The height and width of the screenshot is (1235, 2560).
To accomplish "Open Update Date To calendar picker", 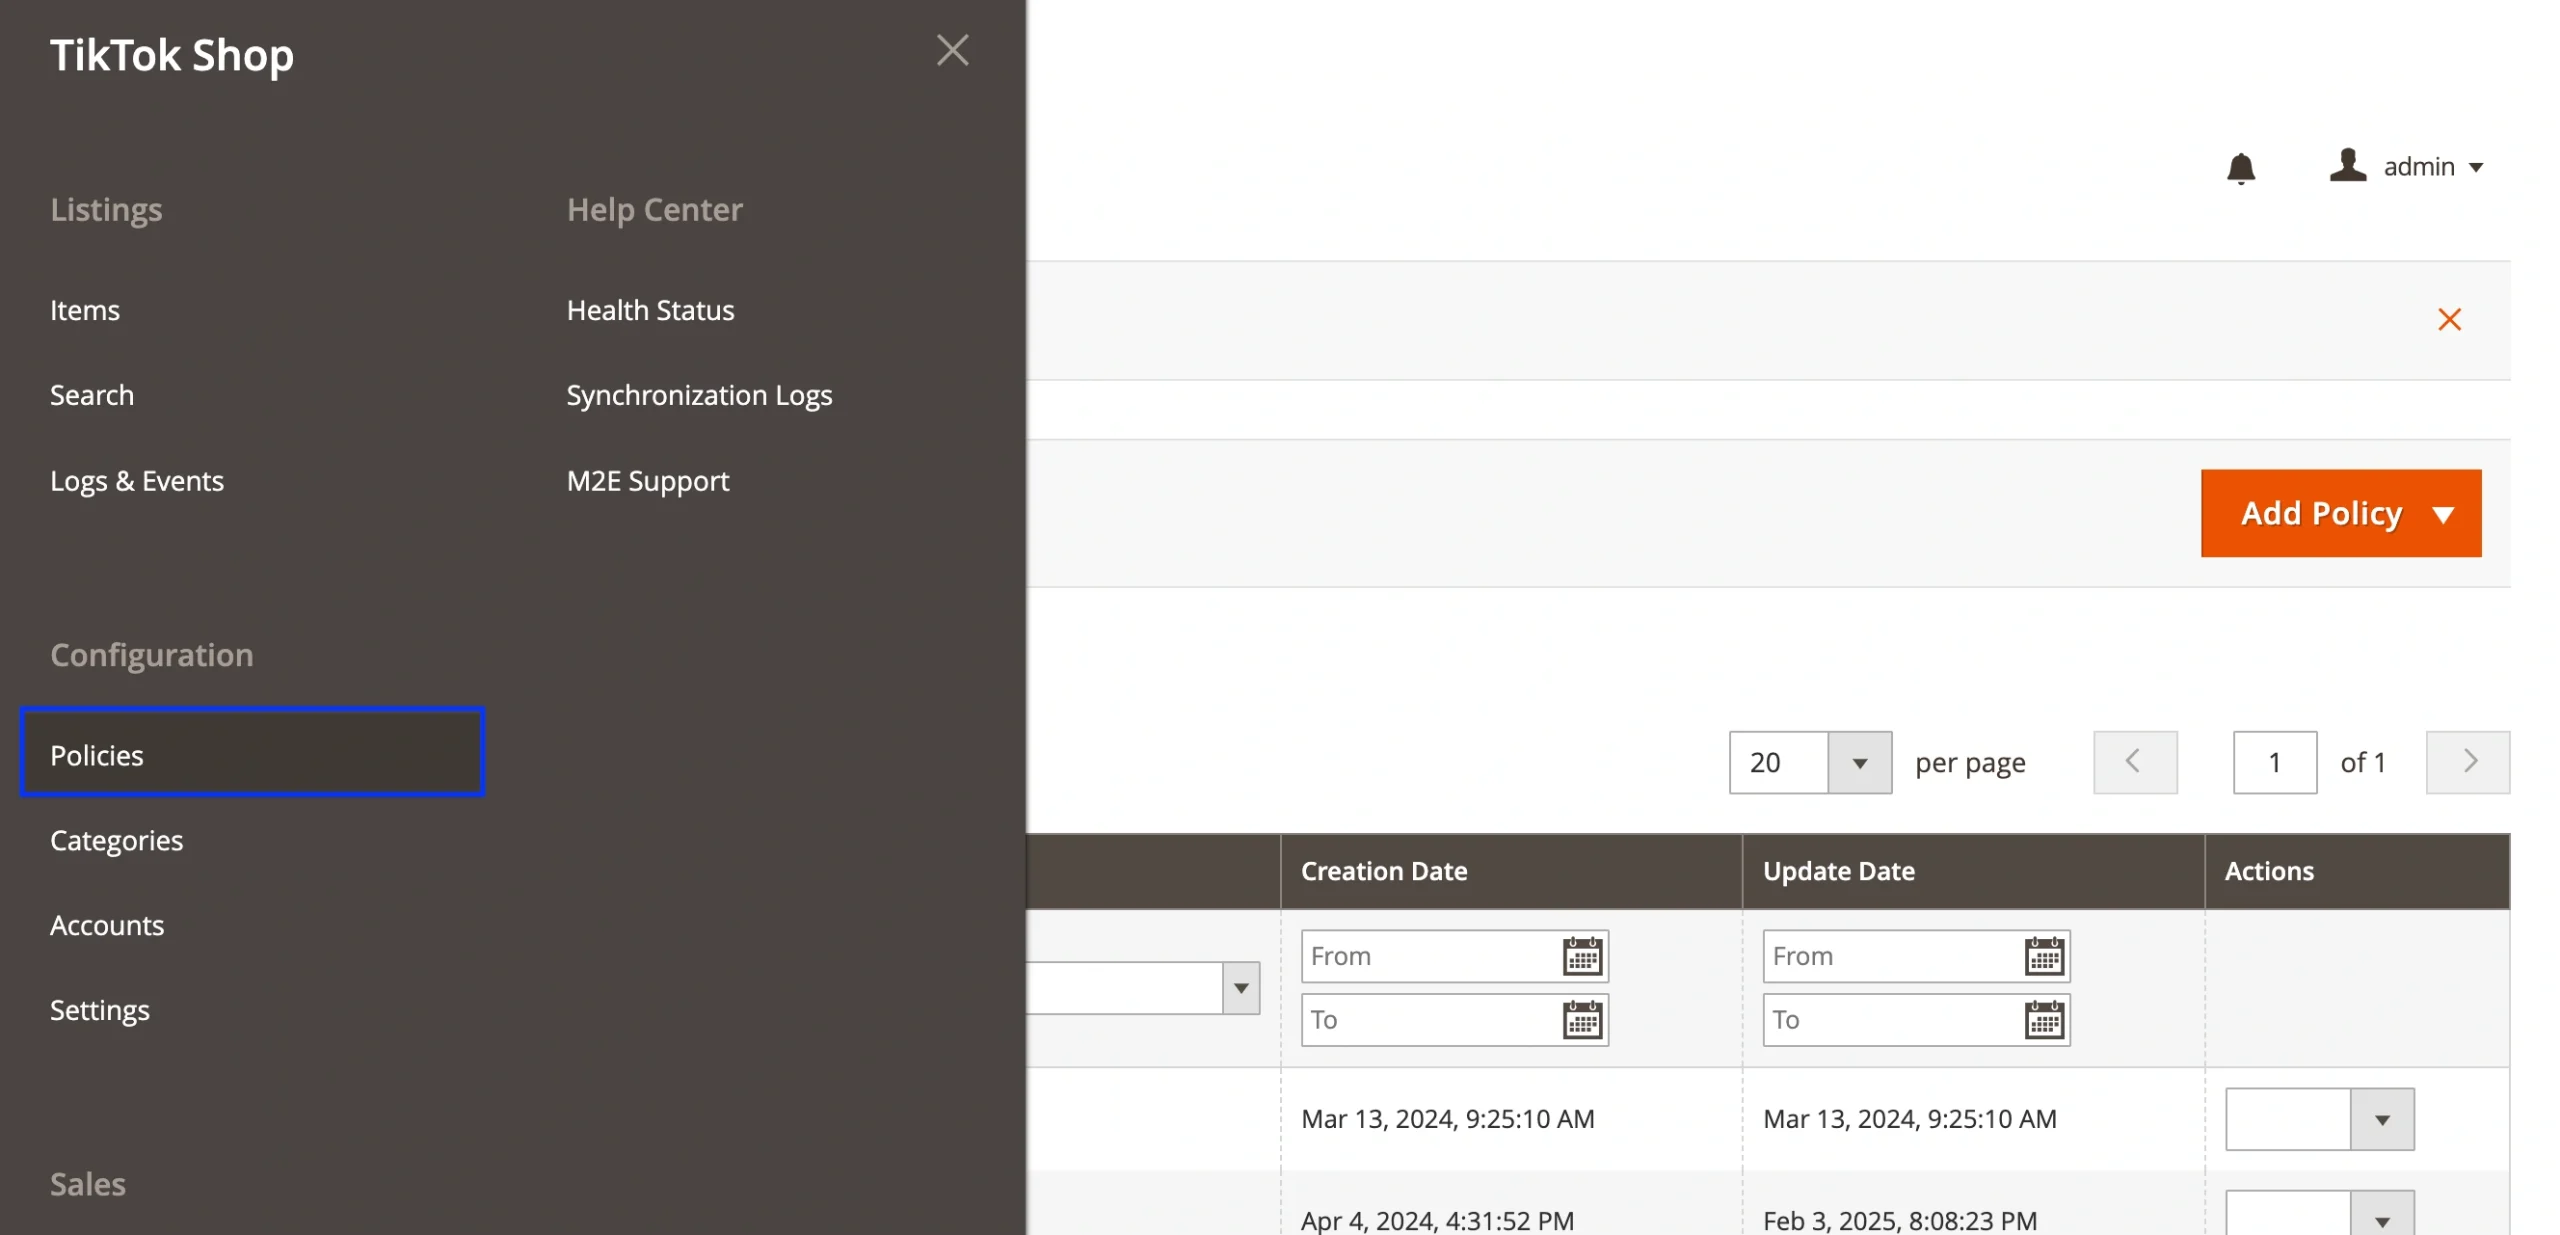I will (x=2043, y=1021).
